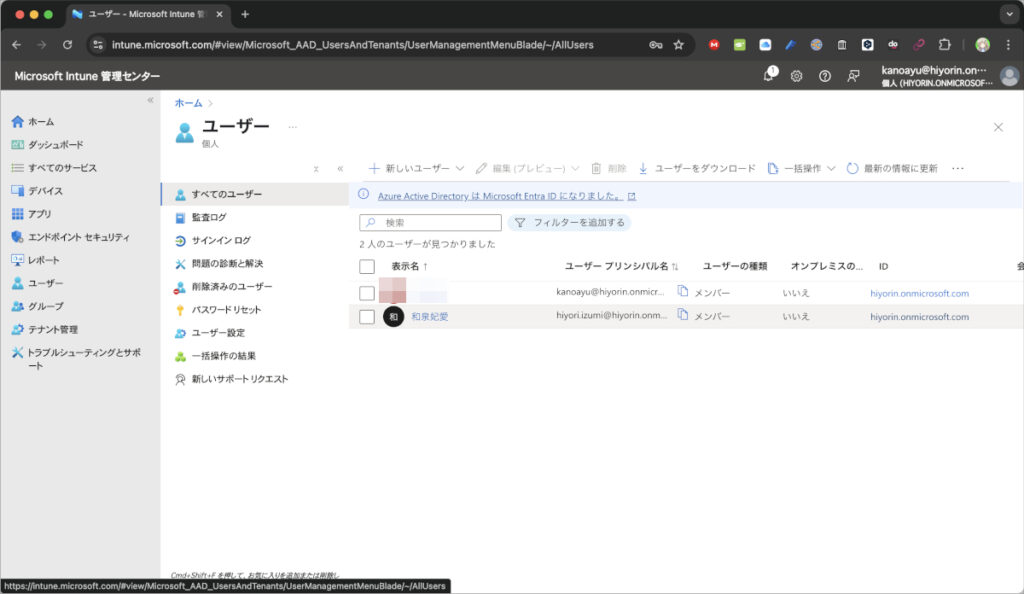The width and height of the screenshot is (1024, 594).
Task: Open a new browser tab
Action: click(x=245, y=14)
